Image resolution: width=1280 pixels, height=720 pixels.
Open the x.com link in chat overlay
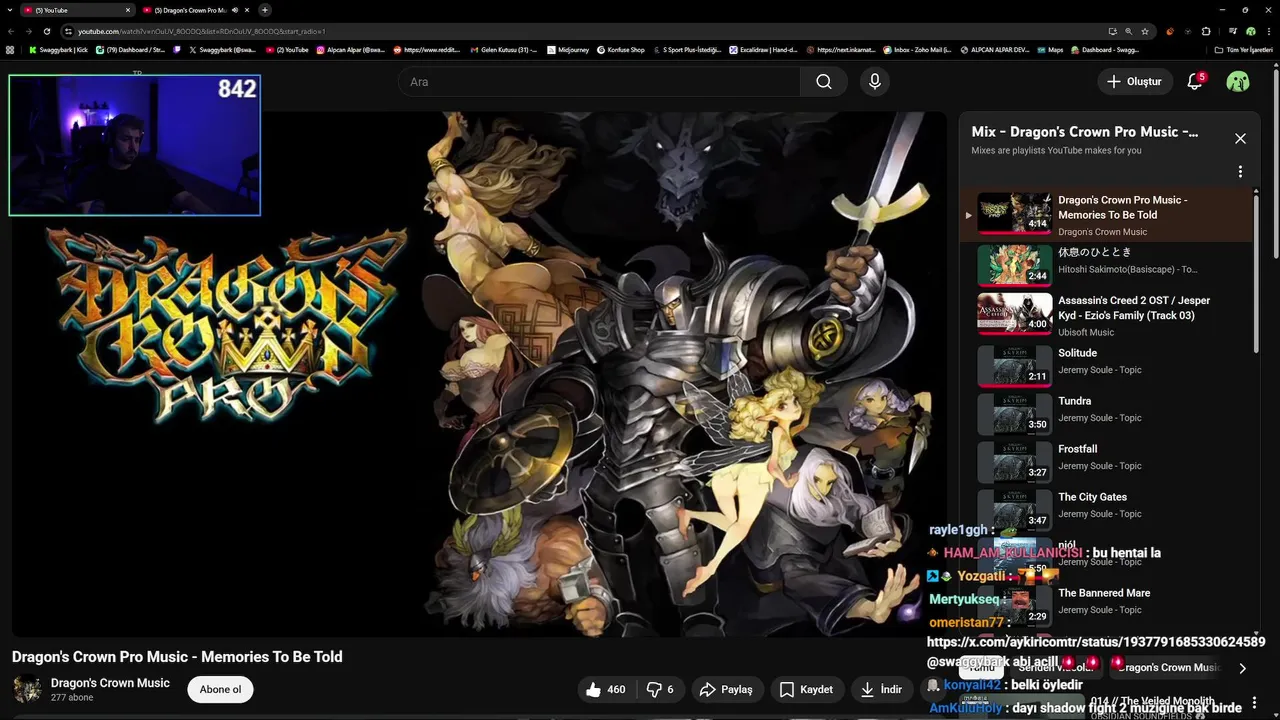point(1096,642)
